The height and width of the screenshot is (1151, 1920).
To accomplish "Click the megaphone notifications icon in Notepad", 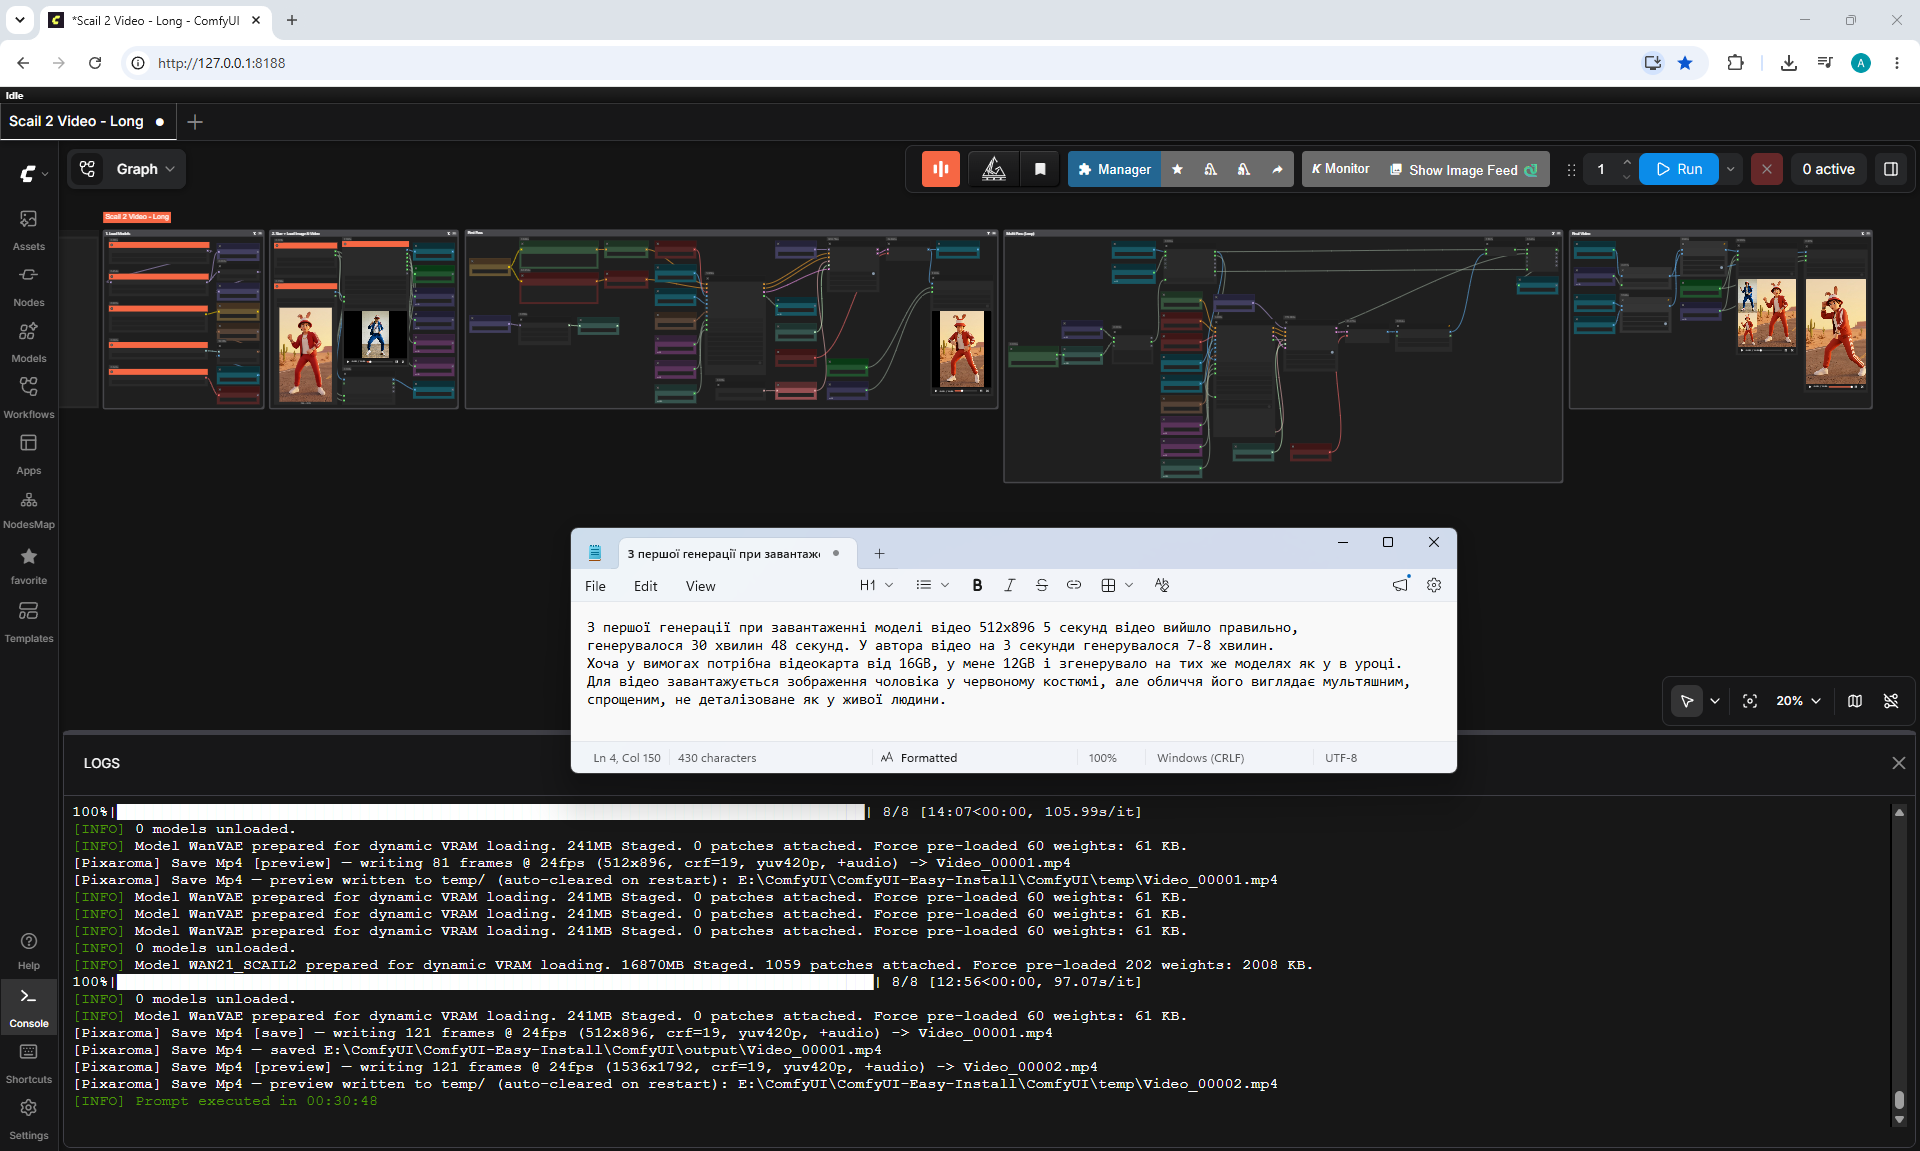I will point(1400,585).
